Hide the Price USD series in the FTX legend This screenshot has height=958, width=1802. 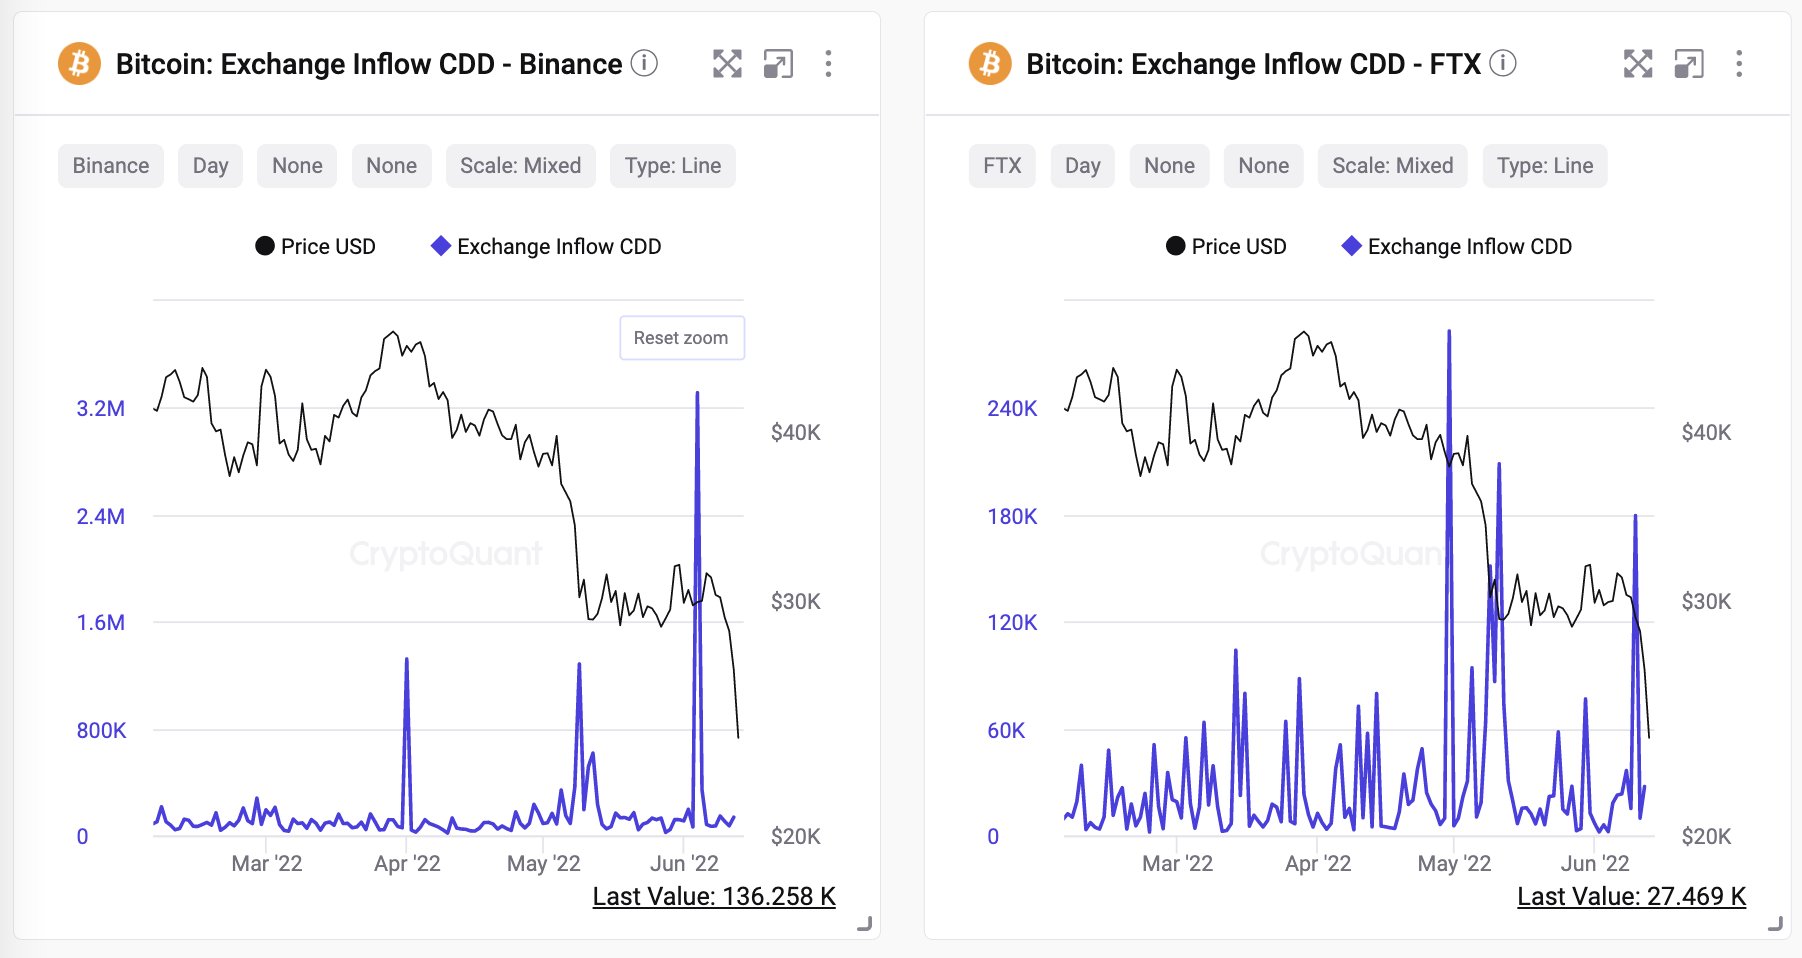point(1227,246)
